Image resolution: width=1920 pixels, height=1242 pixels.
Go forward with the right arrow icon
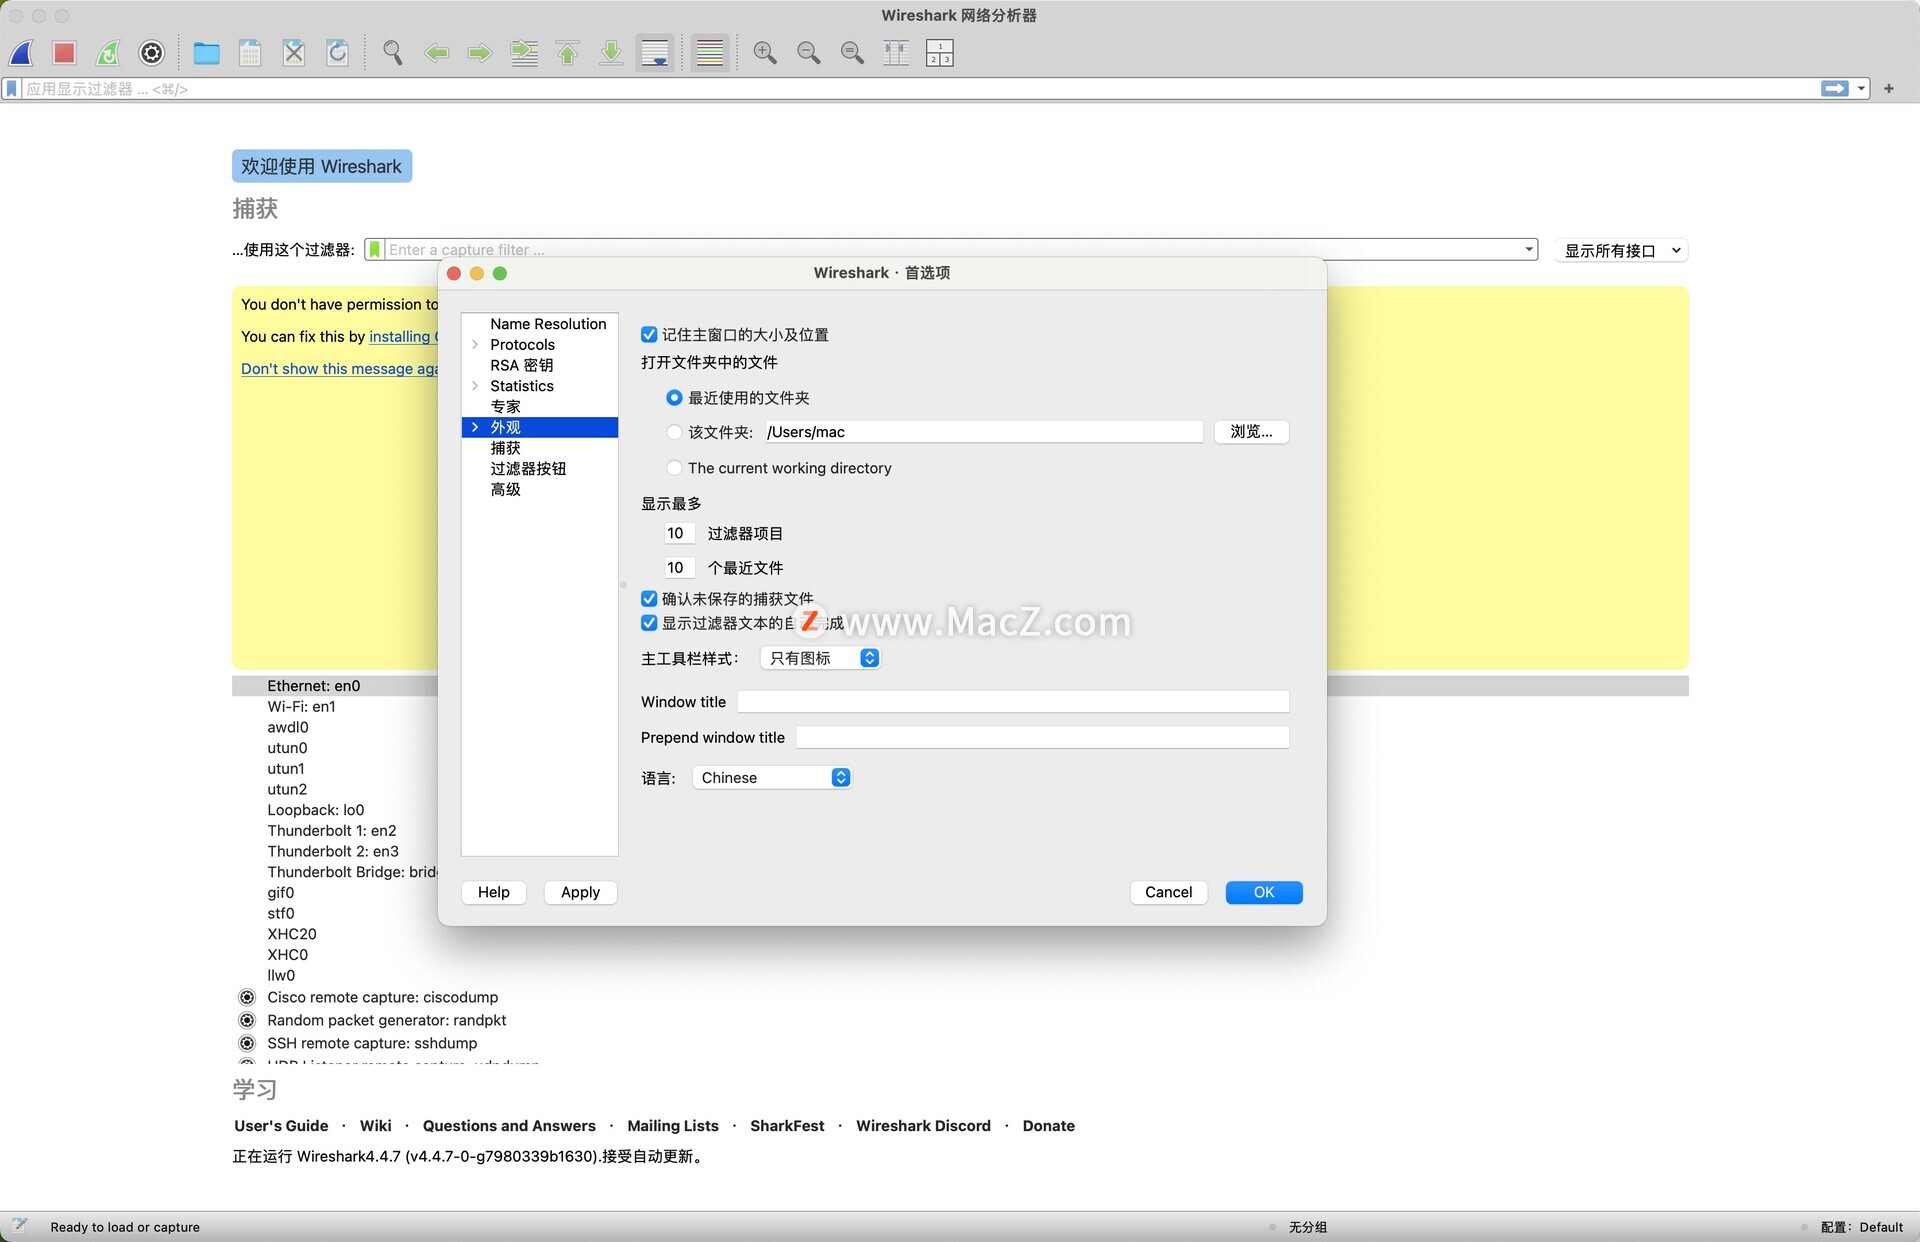pyautogui.click(x=480, y=53)
